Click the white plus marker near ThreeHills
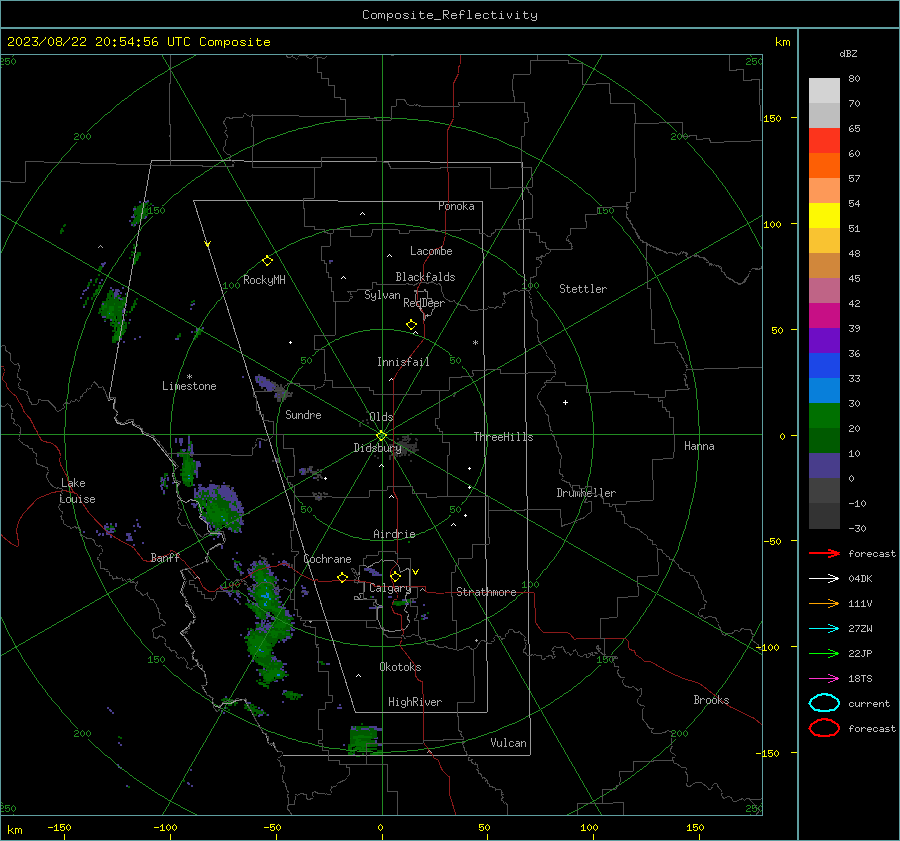This screenshot has width=900, height=841. (565, 402)
